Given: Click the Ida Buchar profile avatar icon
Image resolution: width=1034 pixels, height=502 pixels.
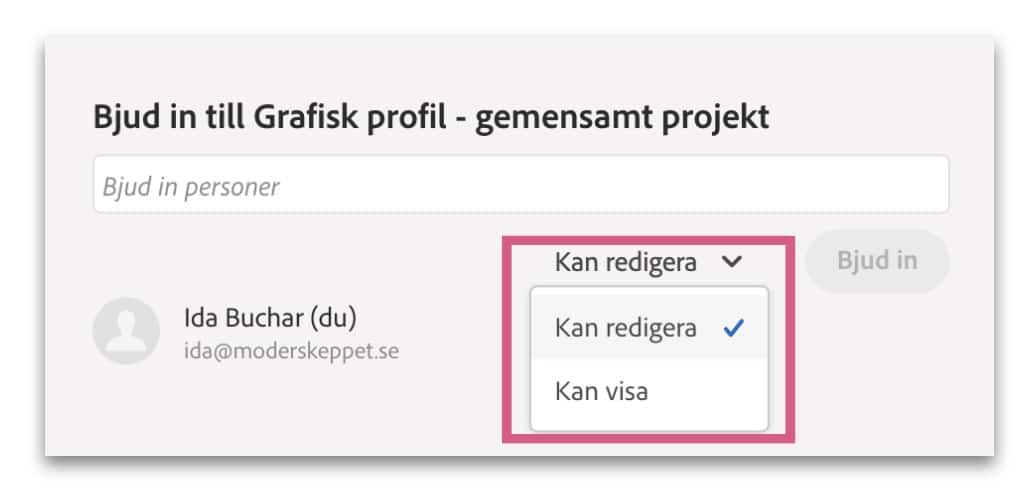Looking at the screenshot, I should 126,331.
